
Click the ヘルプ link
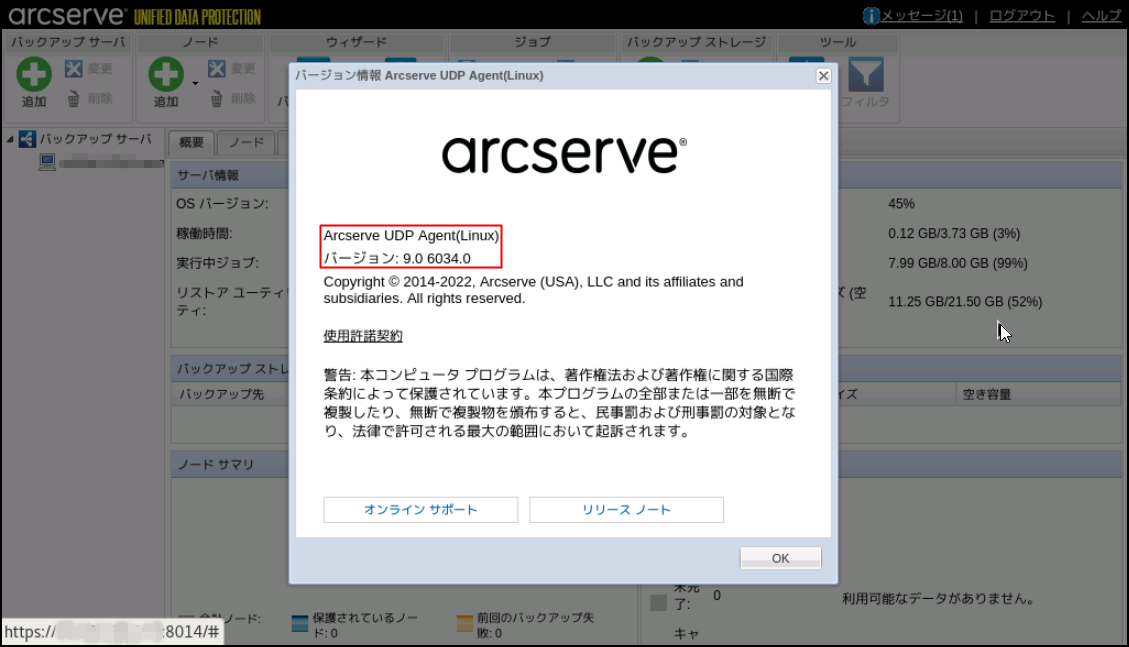pos(1101,16)
